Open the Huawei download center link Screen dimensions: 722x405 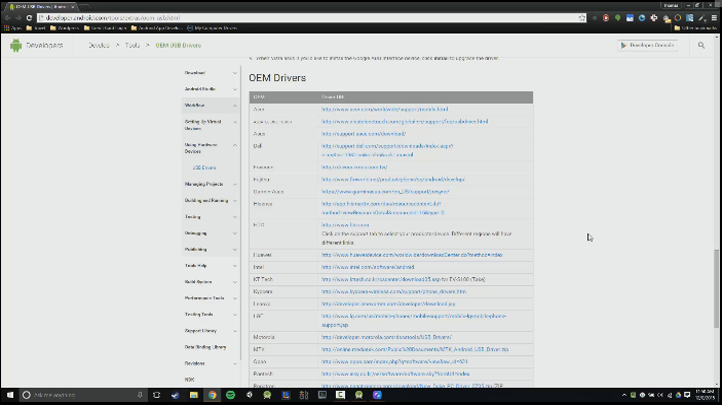(412, 255)
